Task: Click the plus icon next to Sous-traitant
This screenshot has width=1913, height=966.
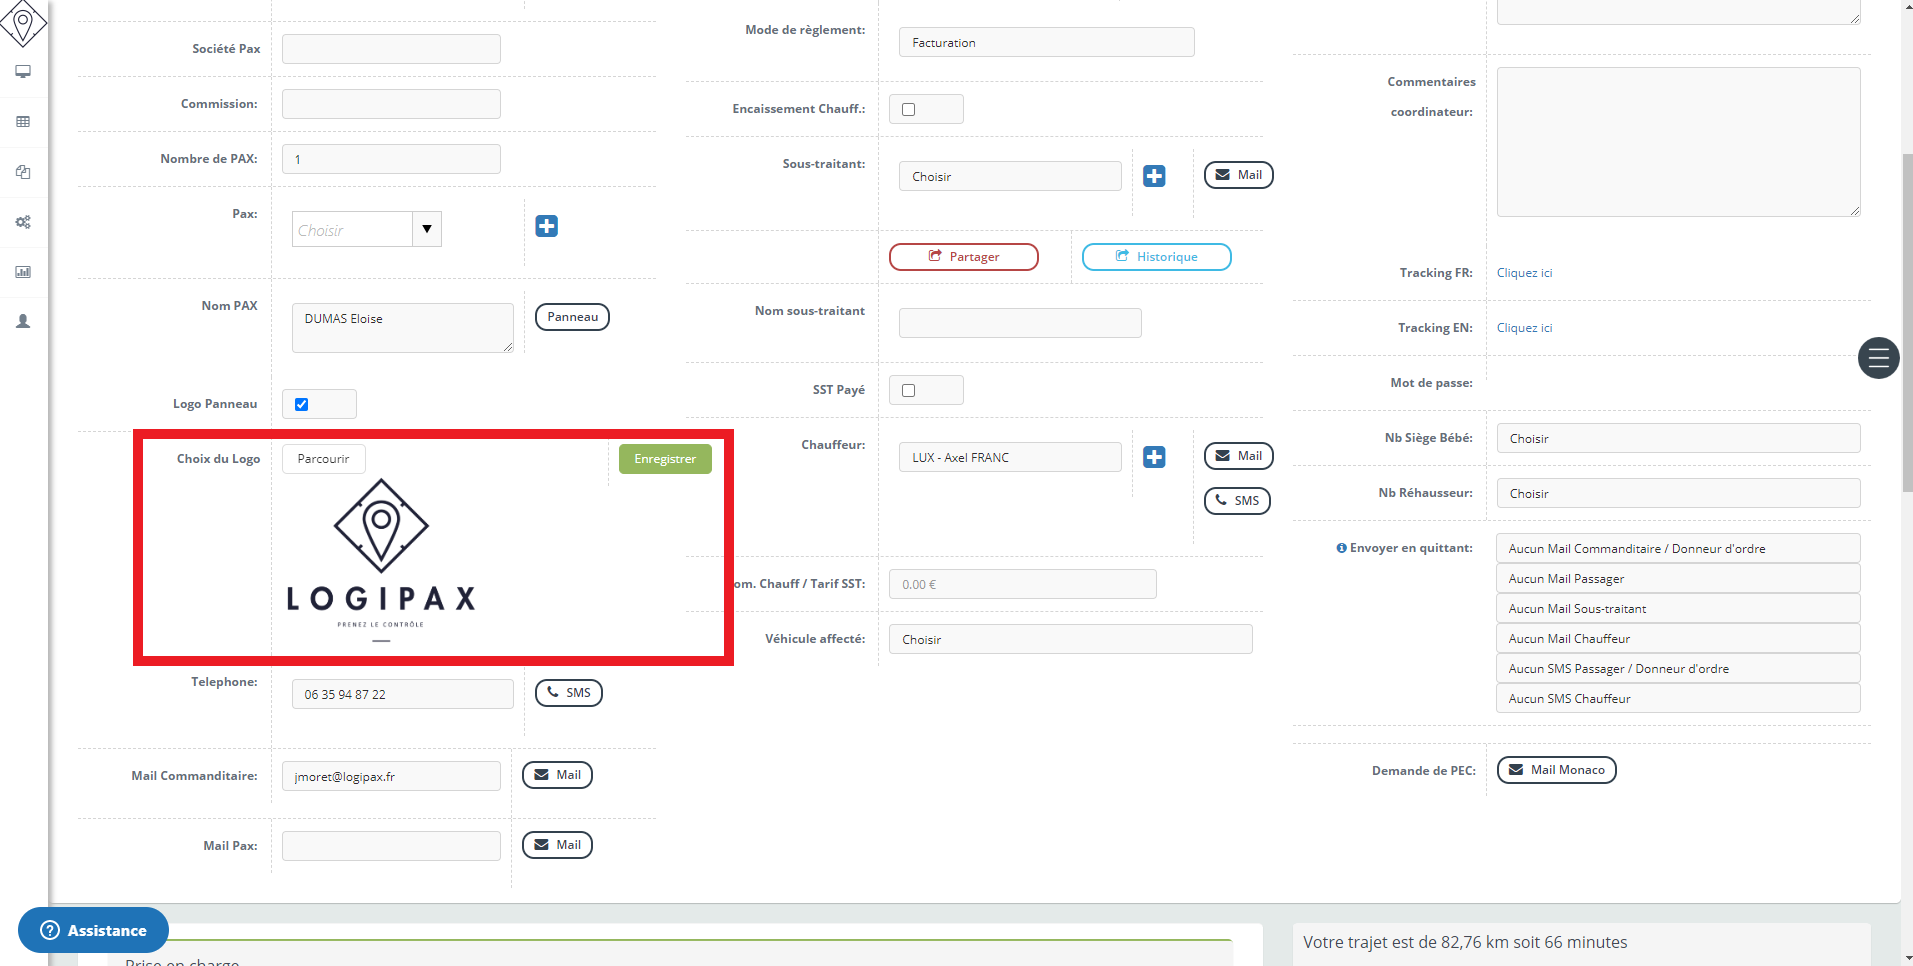Action: pos(1154,176)
